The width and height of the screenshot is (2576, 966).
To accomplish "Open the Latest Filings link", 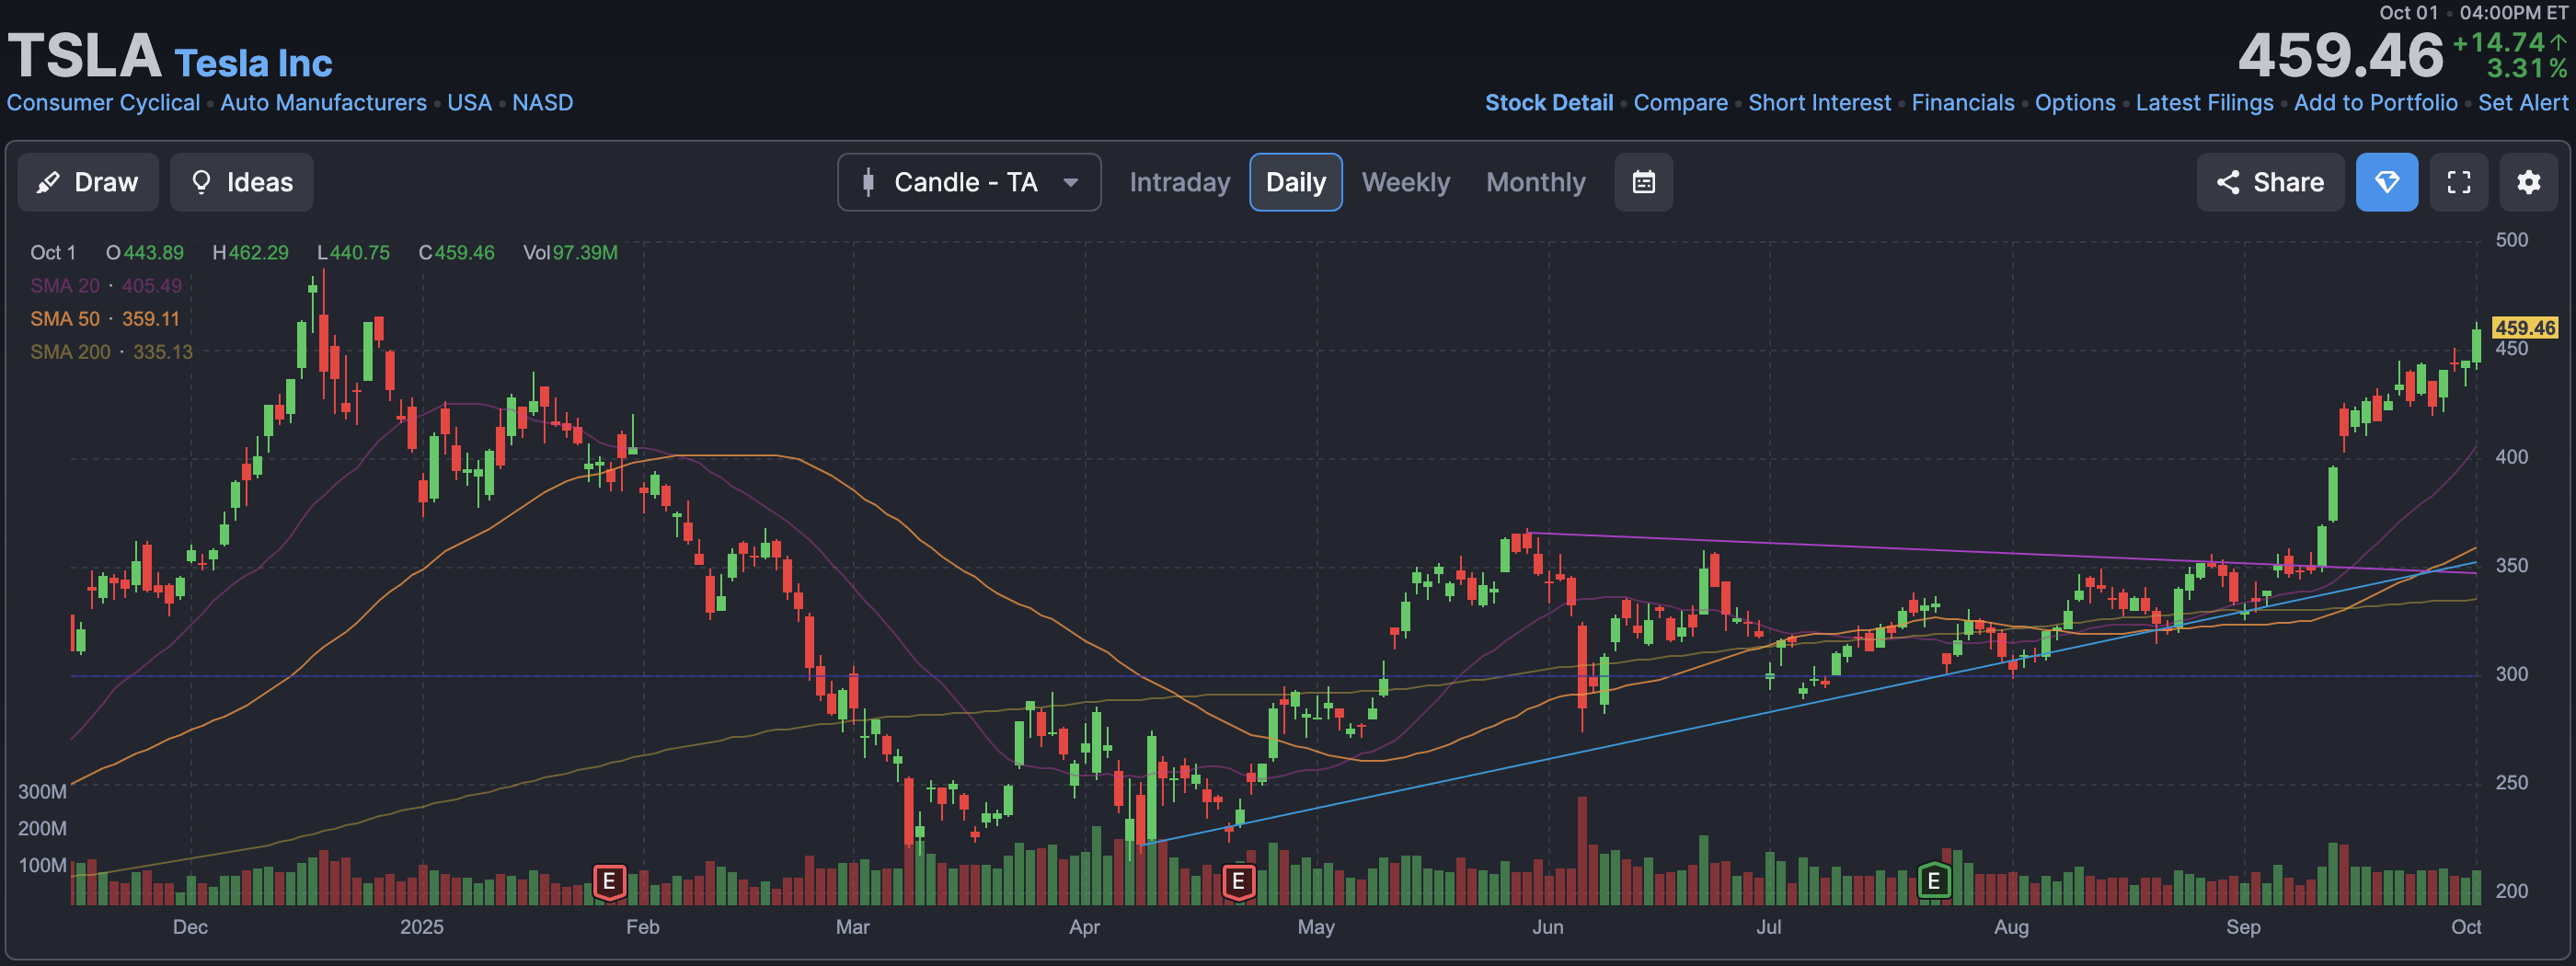I will 2204,103.
